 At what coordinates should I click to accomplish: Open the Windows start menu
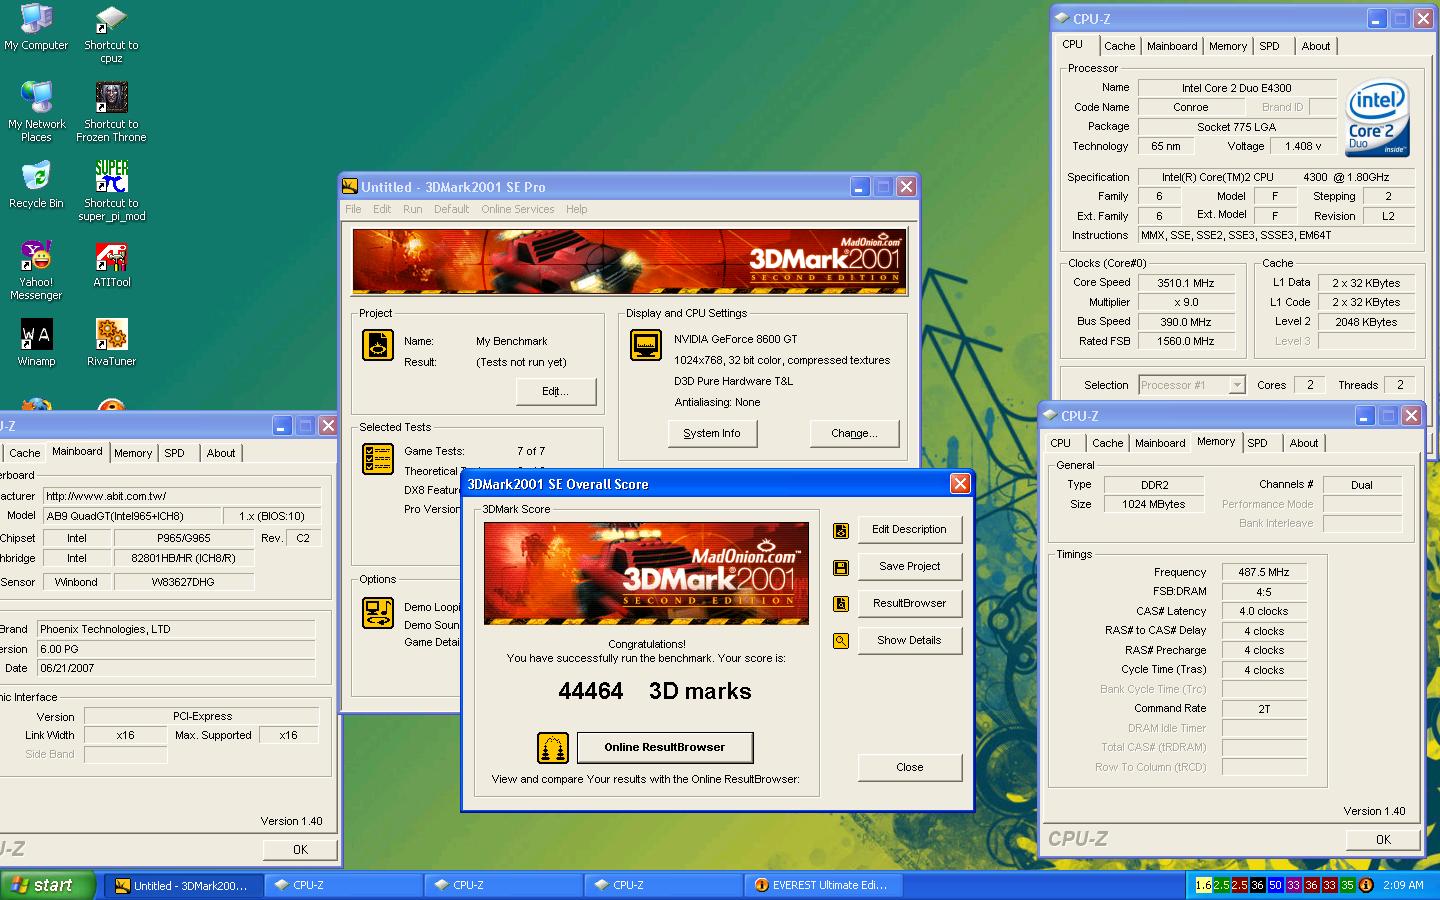point(48,885)
